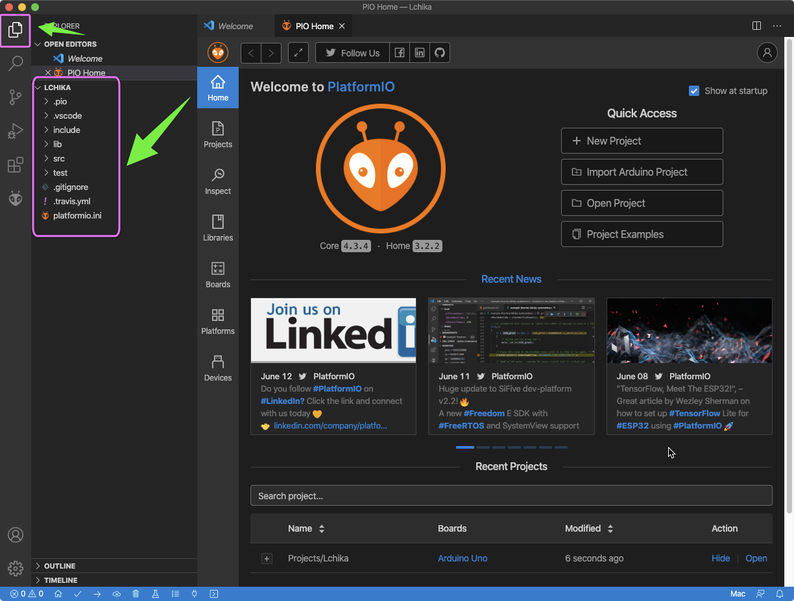Open the Extensions view
This screenshot has height=601, width=794.
(x=15, y=165)
